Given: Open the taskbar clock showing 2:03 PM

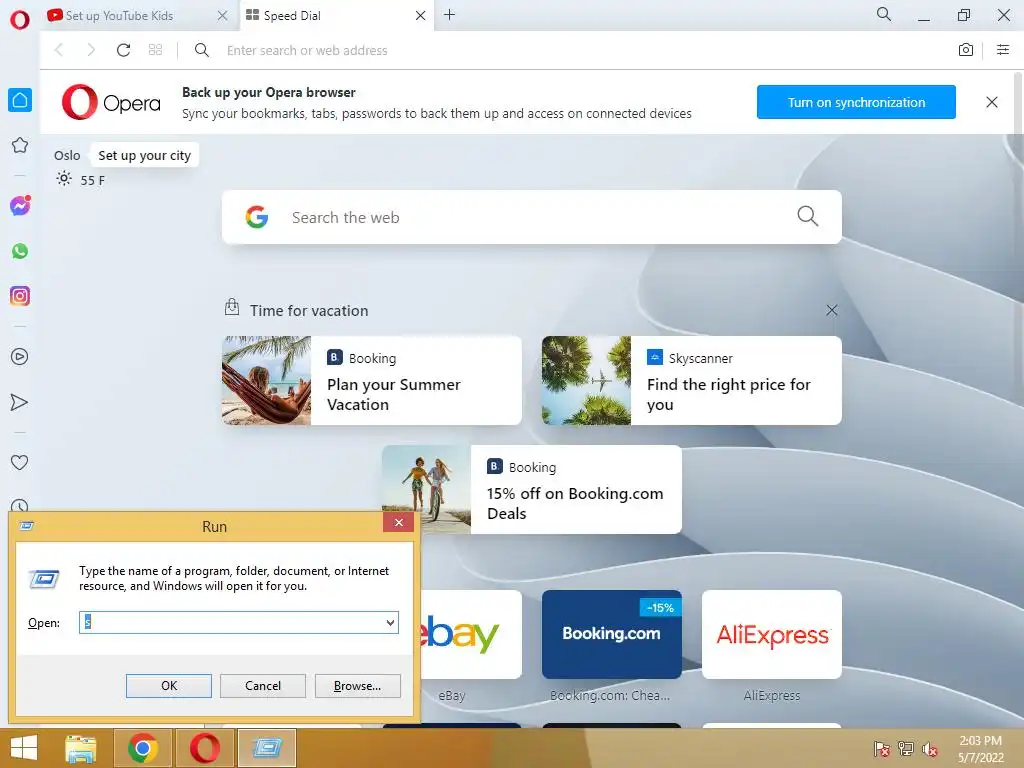Looking at the screenshot, I should 980,749.
